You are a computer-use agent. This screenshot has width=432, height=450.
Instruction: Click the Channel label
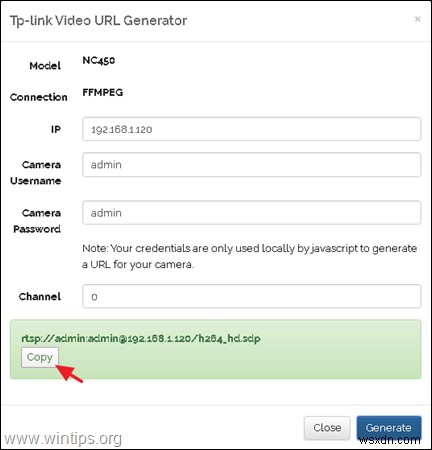[x=40, y=296]
